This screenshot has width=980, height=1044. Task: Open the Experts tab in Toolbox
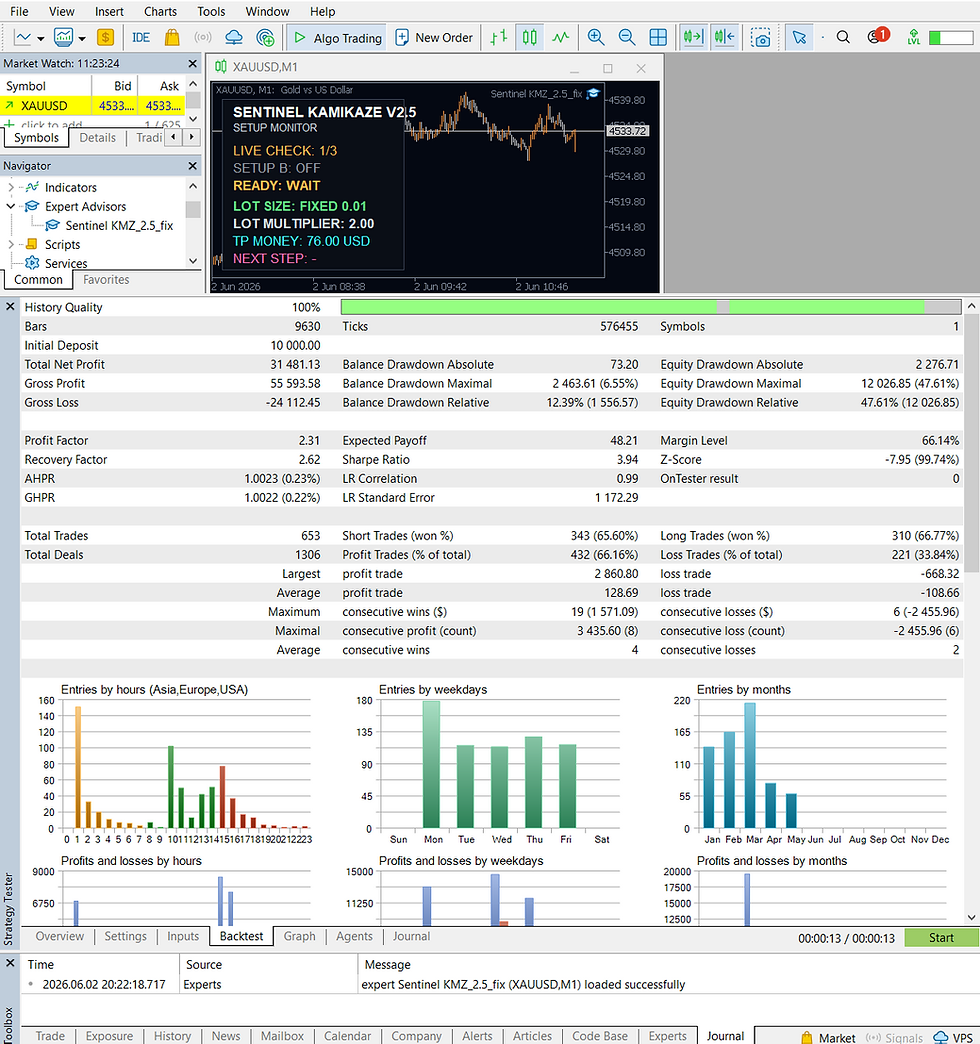click(x=667, y=1036)
